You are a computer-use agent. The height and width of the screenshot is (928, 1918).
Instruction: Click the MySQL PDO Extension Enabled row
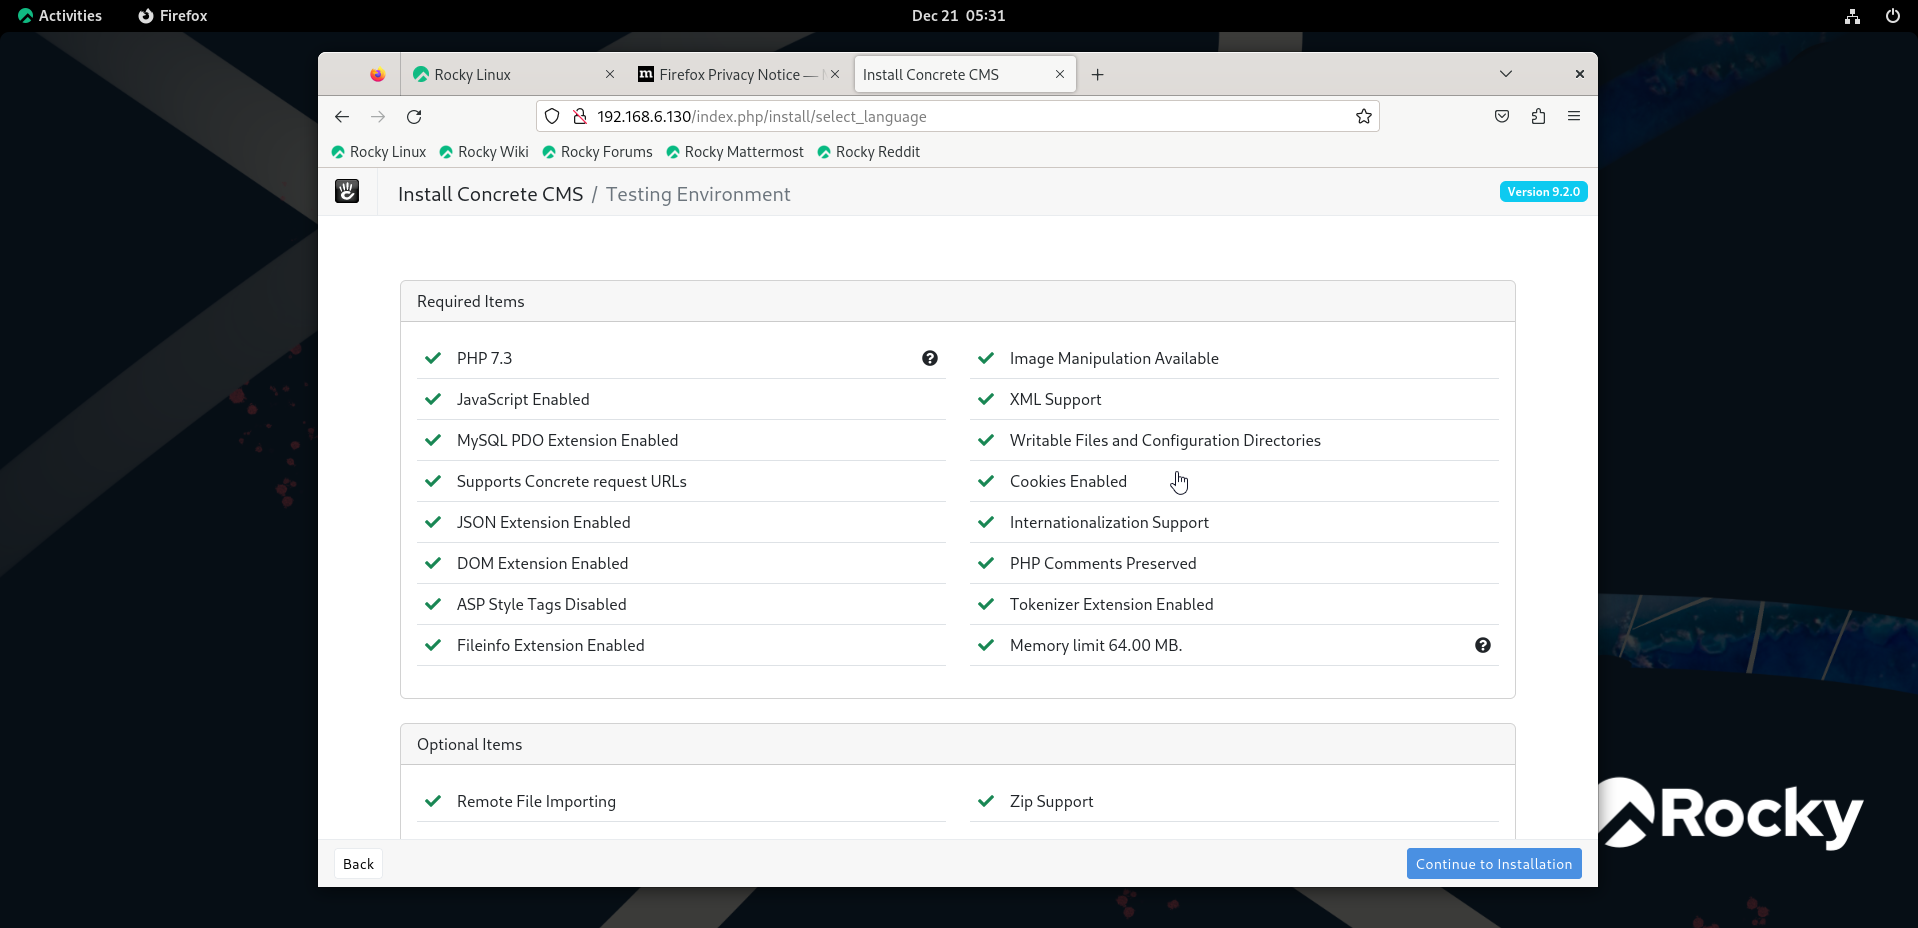point(681,440)
